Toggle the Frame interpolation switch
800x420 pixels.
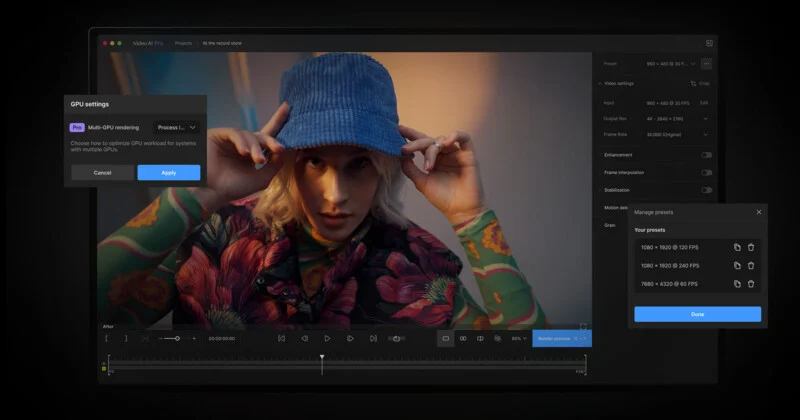tap(706, 172)
